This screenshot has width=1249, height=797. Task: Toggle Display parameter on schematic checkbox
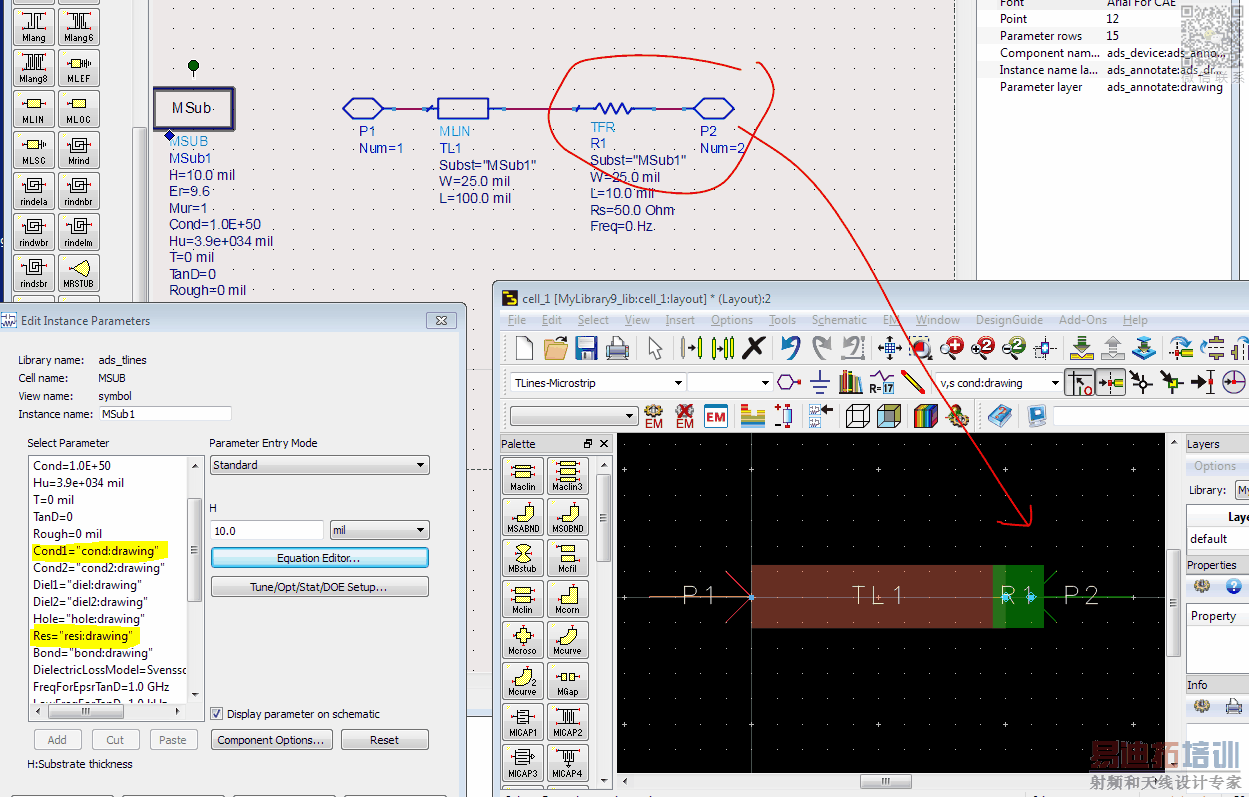(x=217, y=714)
